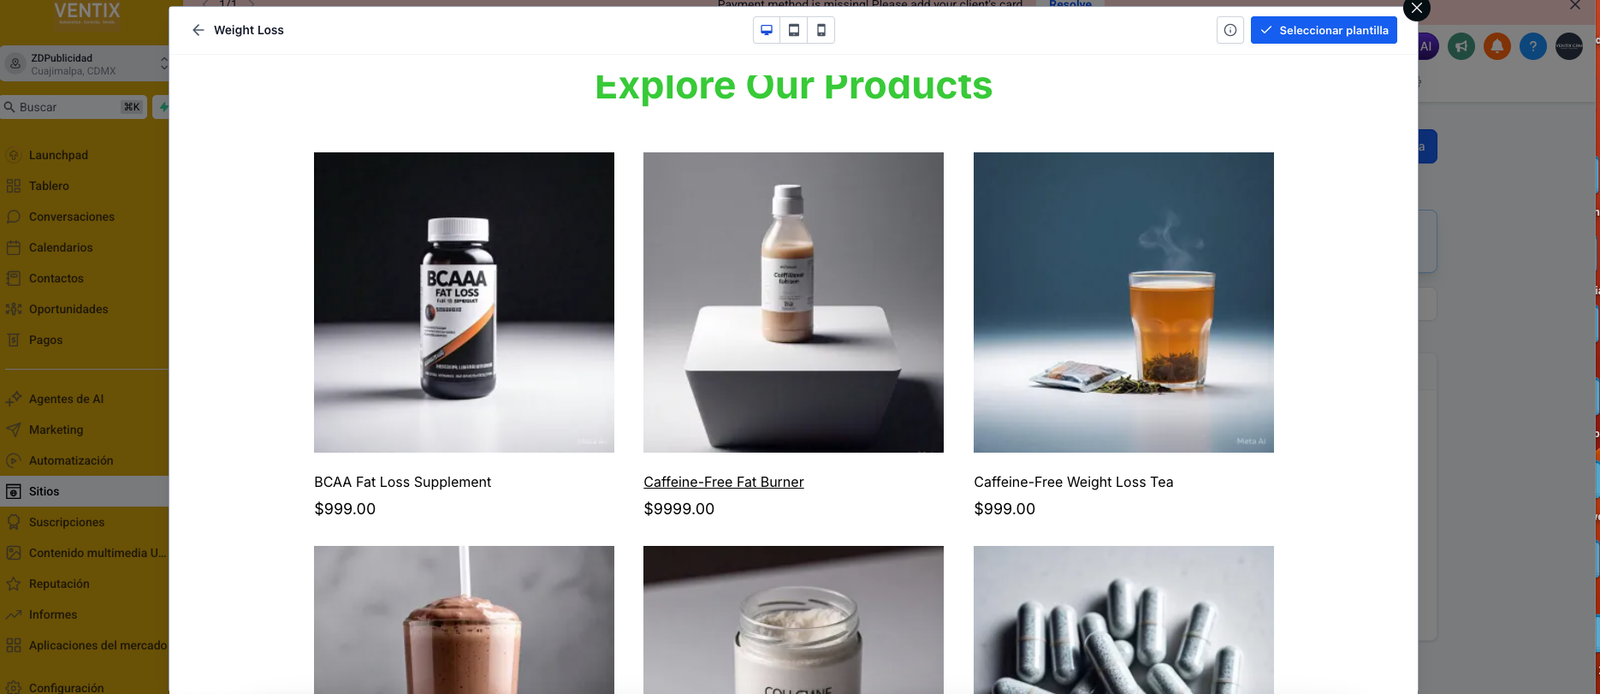The width and height of the screenshot is (1600, 694).
Task: Click the Buscar search field
Action: [x=74, y=107]
